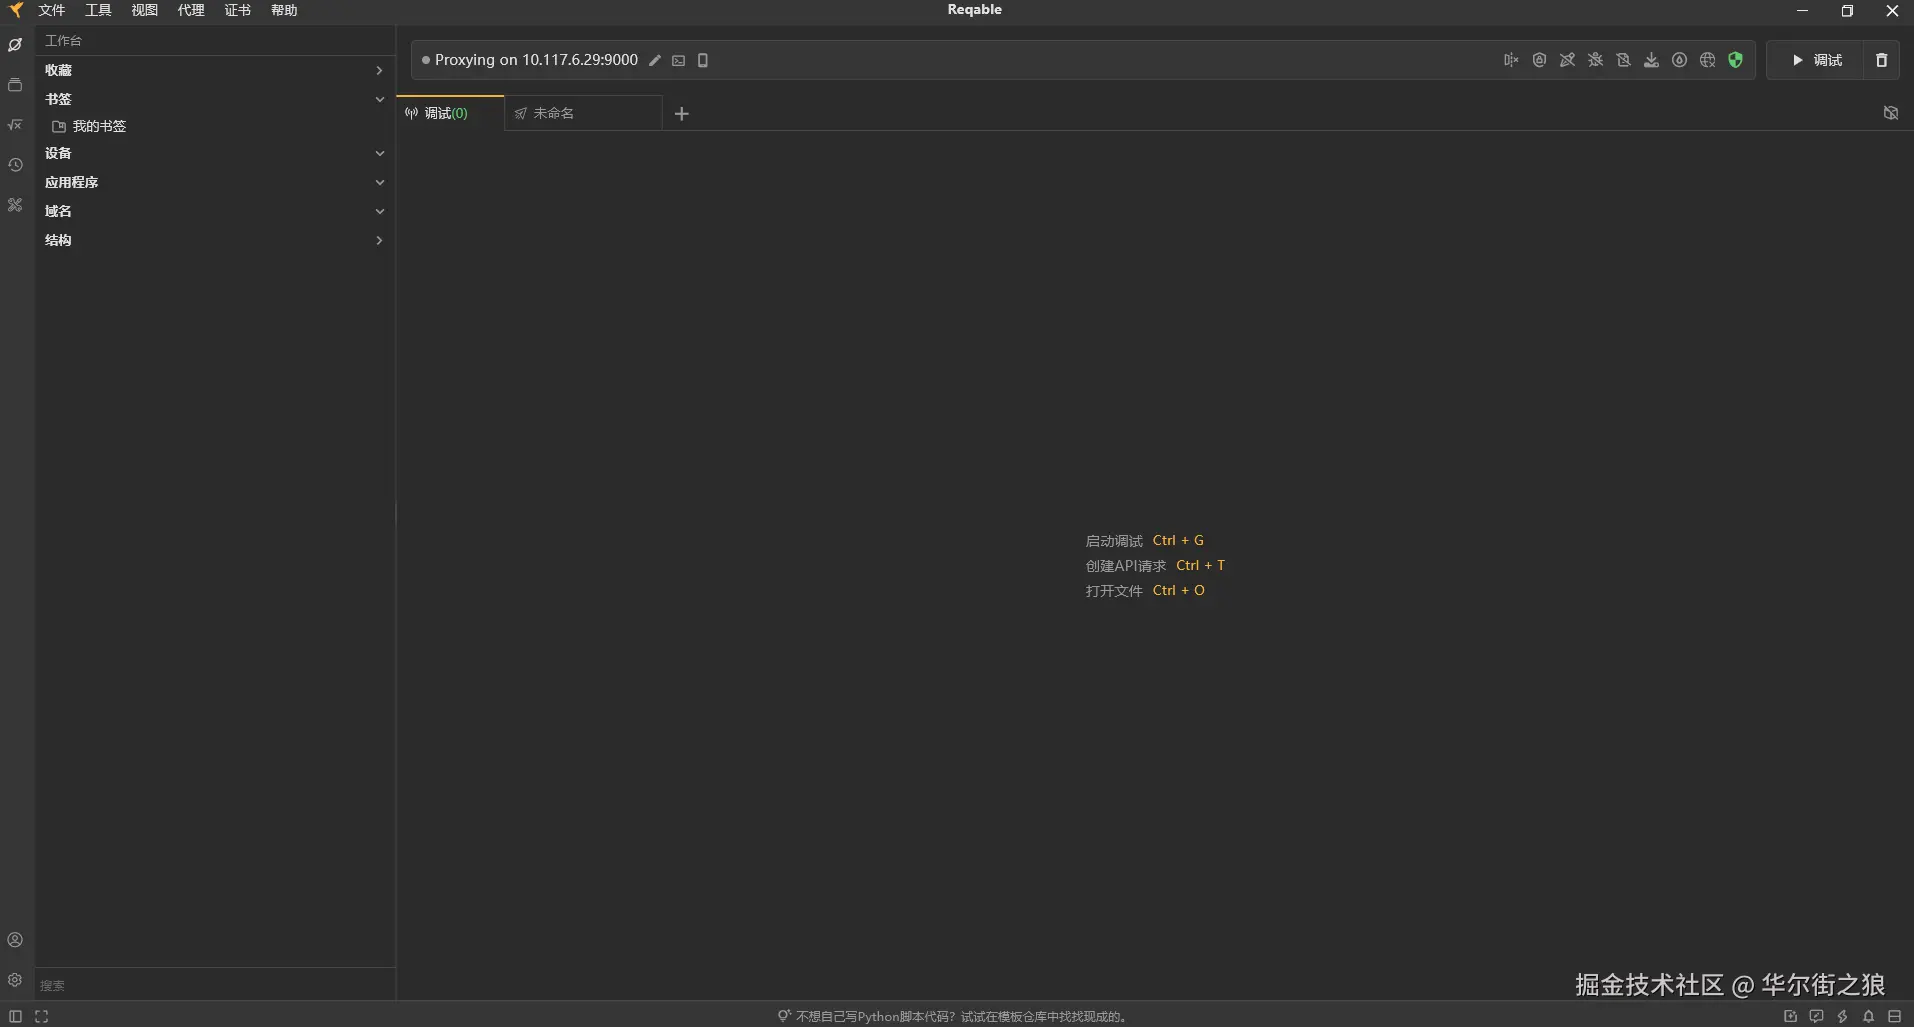This screenshot has height=1027, width=1914.
Task: Edit proxy address with the pencil icon
Action: click(655, 60)
